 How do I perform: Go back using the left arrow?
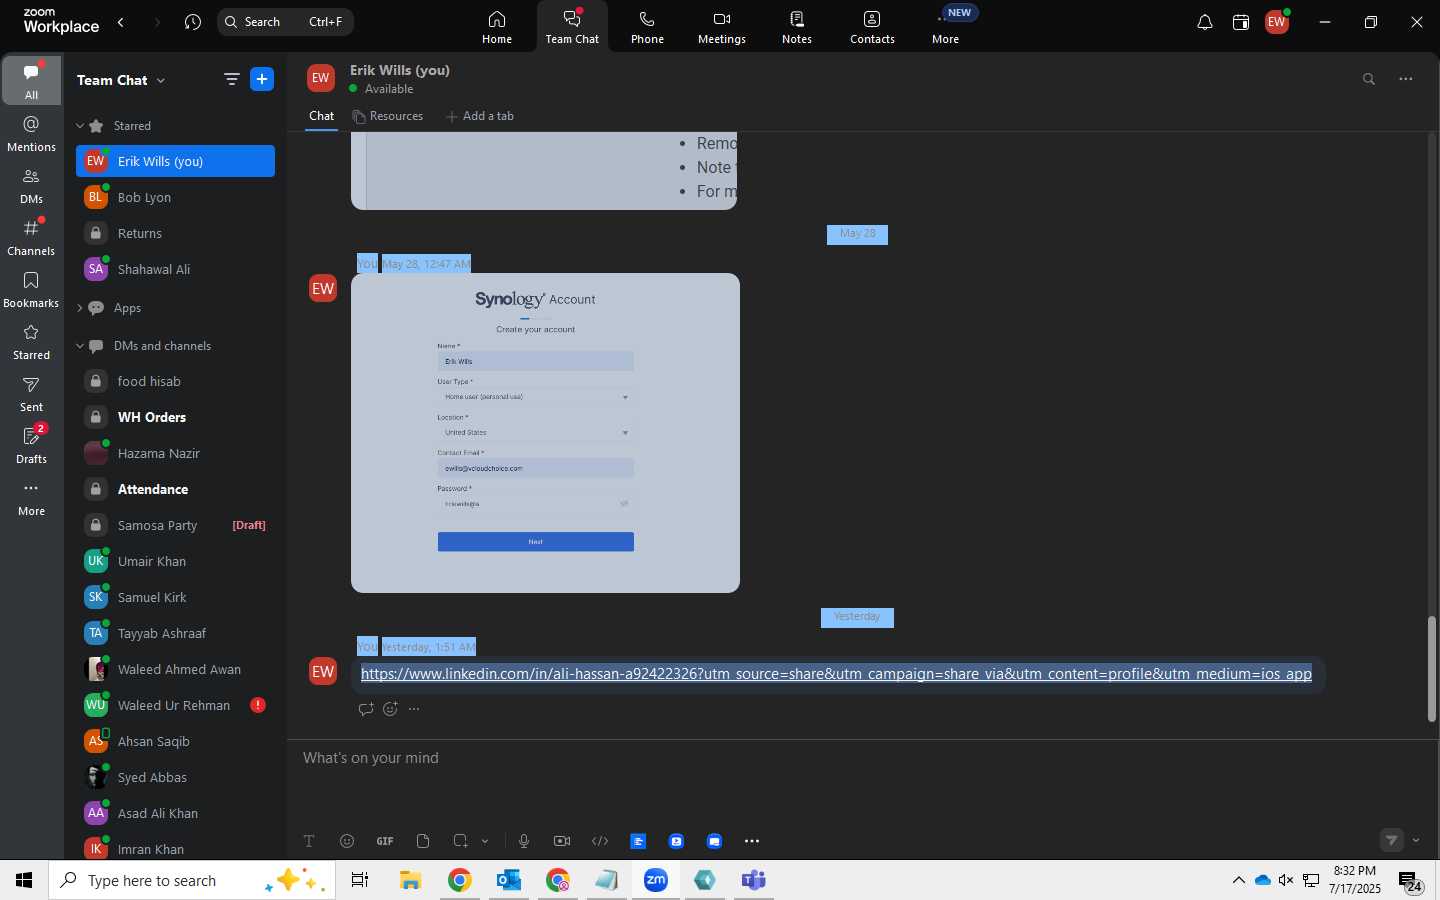click(x=121, y=22)
